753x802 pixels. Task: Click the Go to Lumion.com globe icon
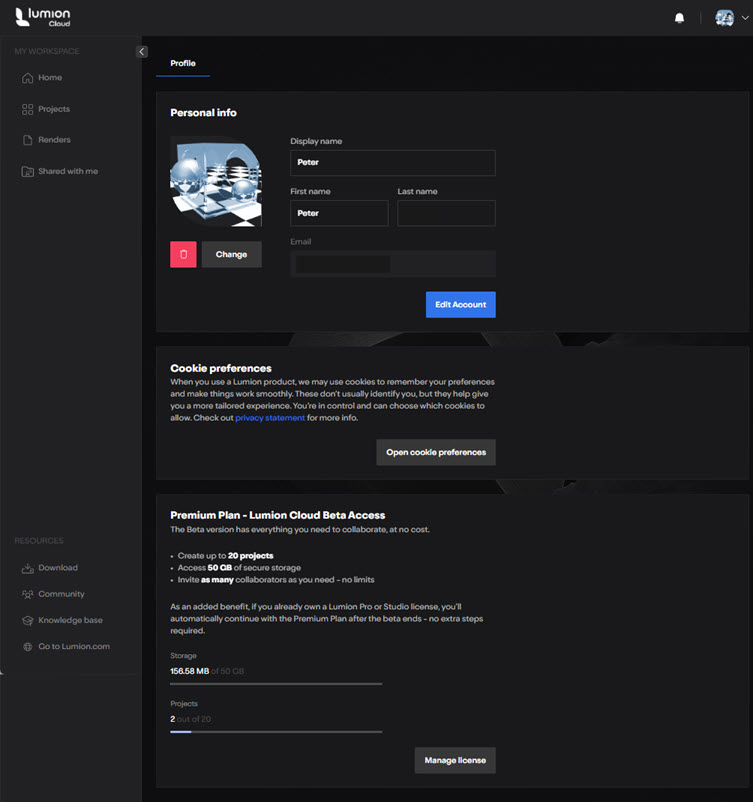(28, 647)
